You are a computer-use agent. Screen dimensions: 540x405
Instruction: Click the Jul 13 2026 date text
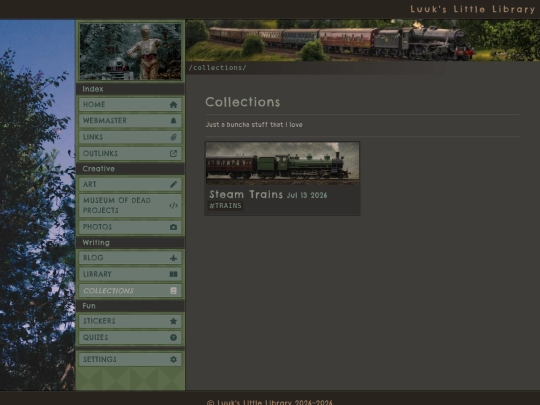coord(307,195)
